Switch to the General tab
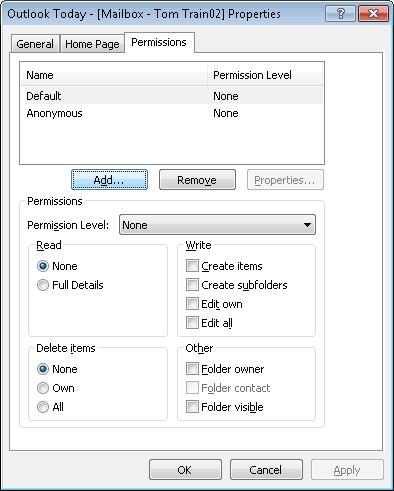 (35, 44)
